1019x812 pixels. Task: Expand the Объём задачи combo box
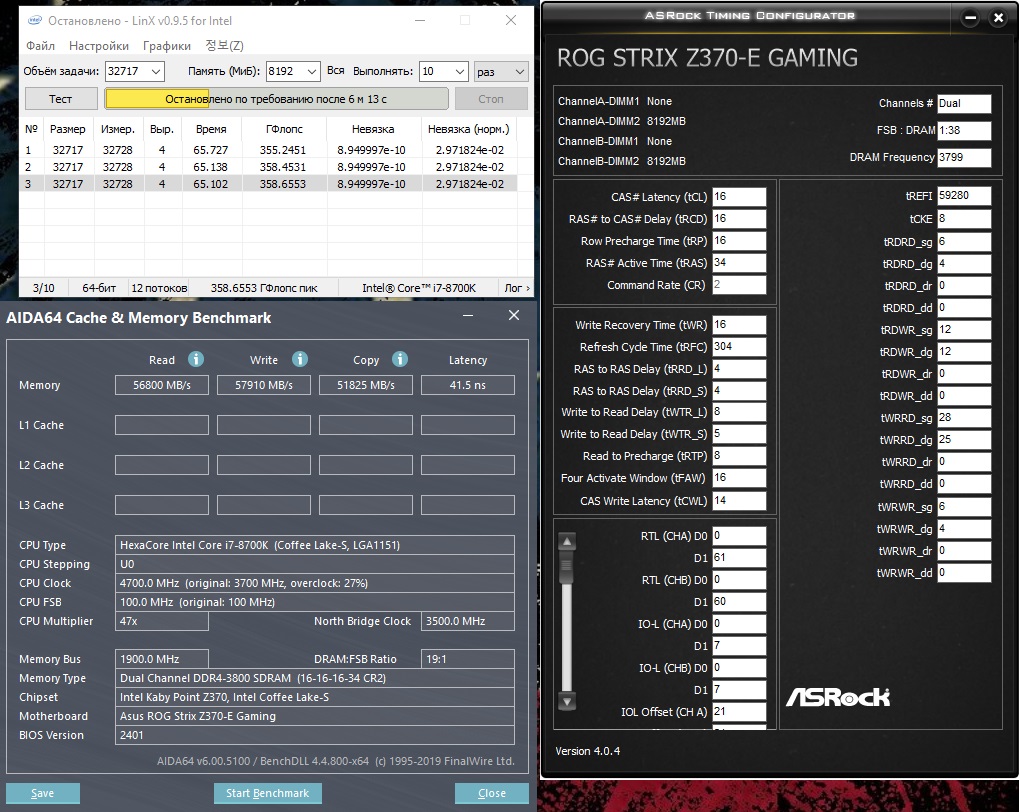(156, 72)
